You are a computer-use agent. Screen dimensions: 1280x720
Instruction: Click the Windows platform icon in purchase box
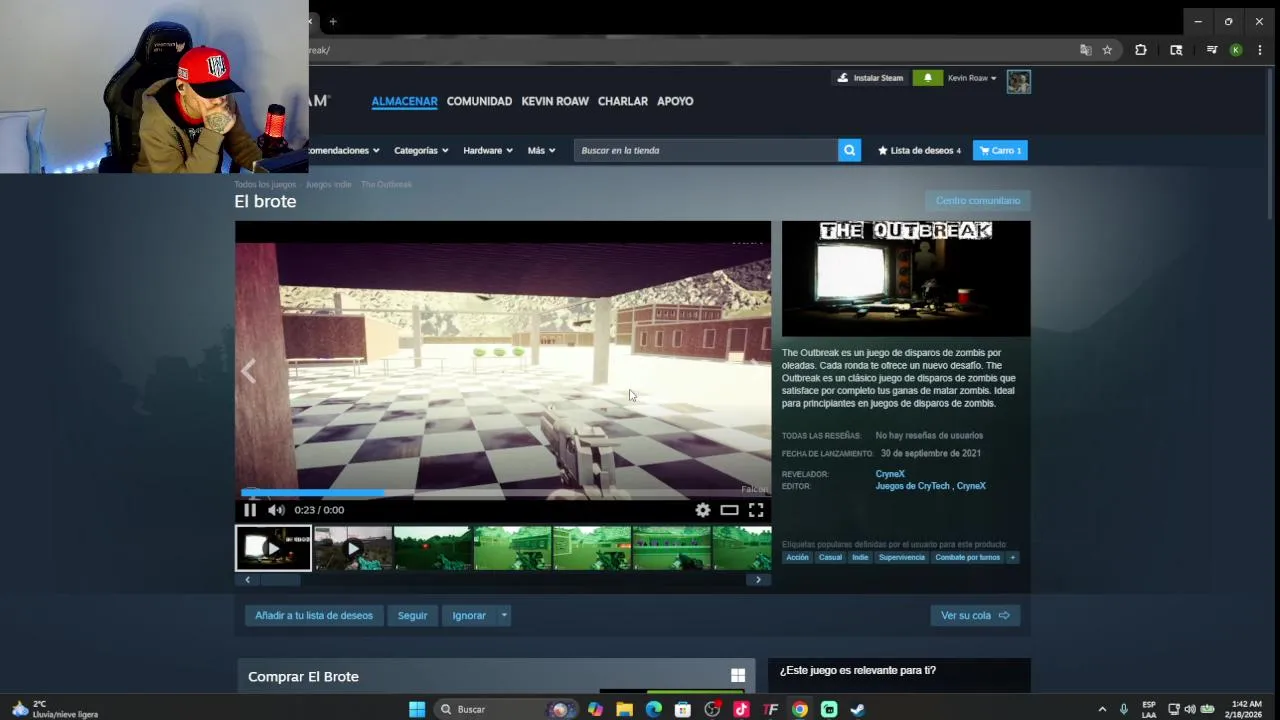click(x=738, y=676)
